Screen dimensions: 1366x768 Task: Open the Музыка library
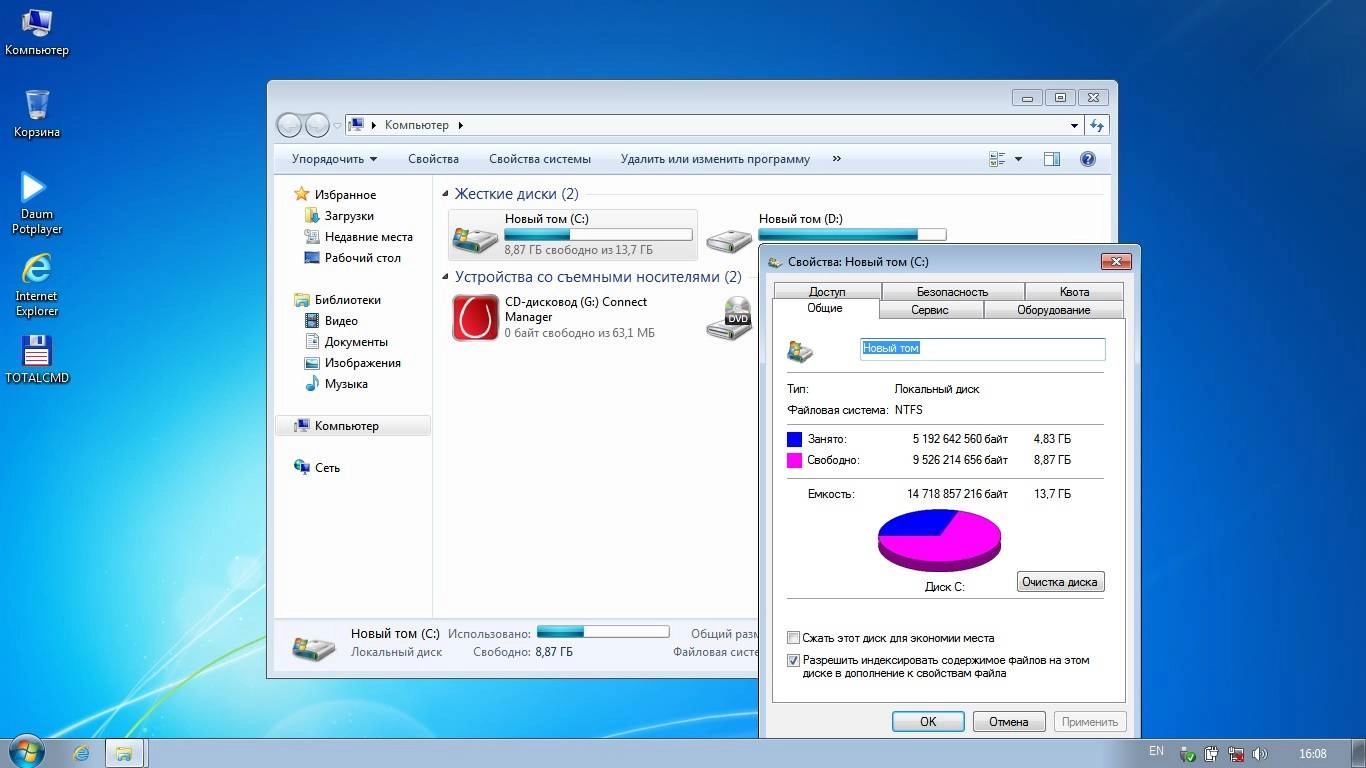pyautogui.click(x=336, y=384)
